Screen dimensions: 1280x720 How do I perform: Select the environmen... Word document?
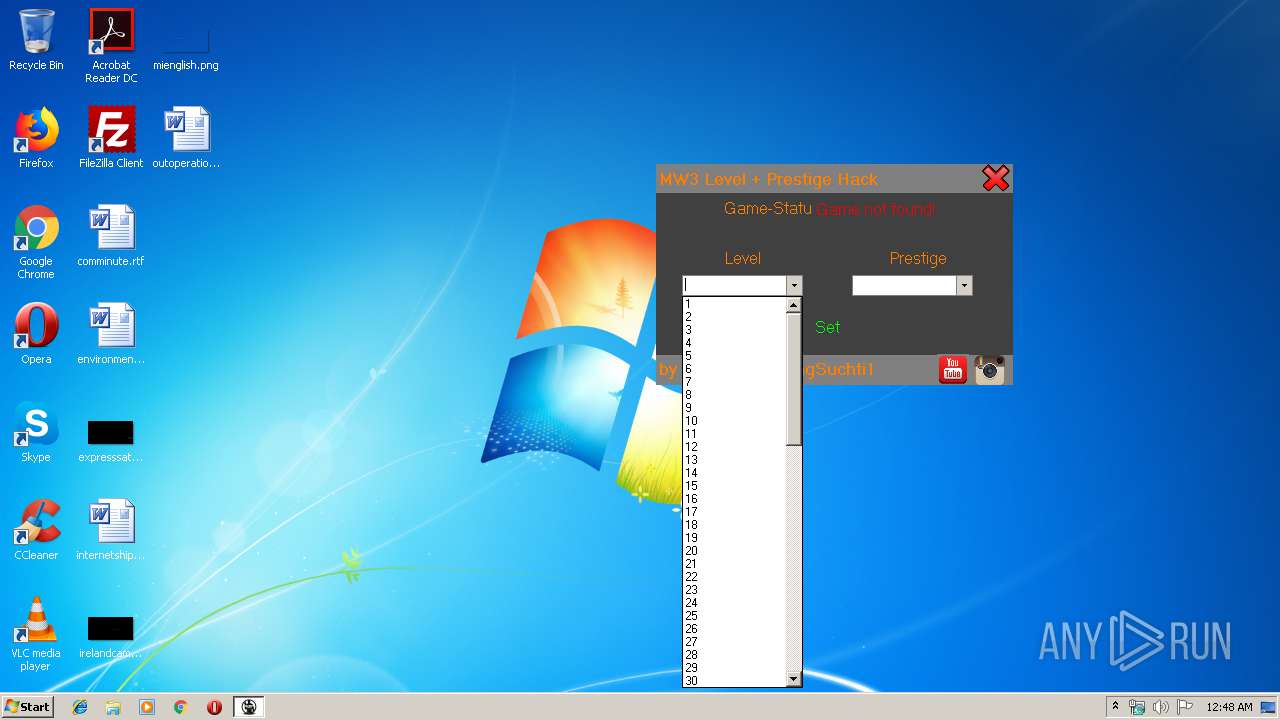[x=111, y=334]
